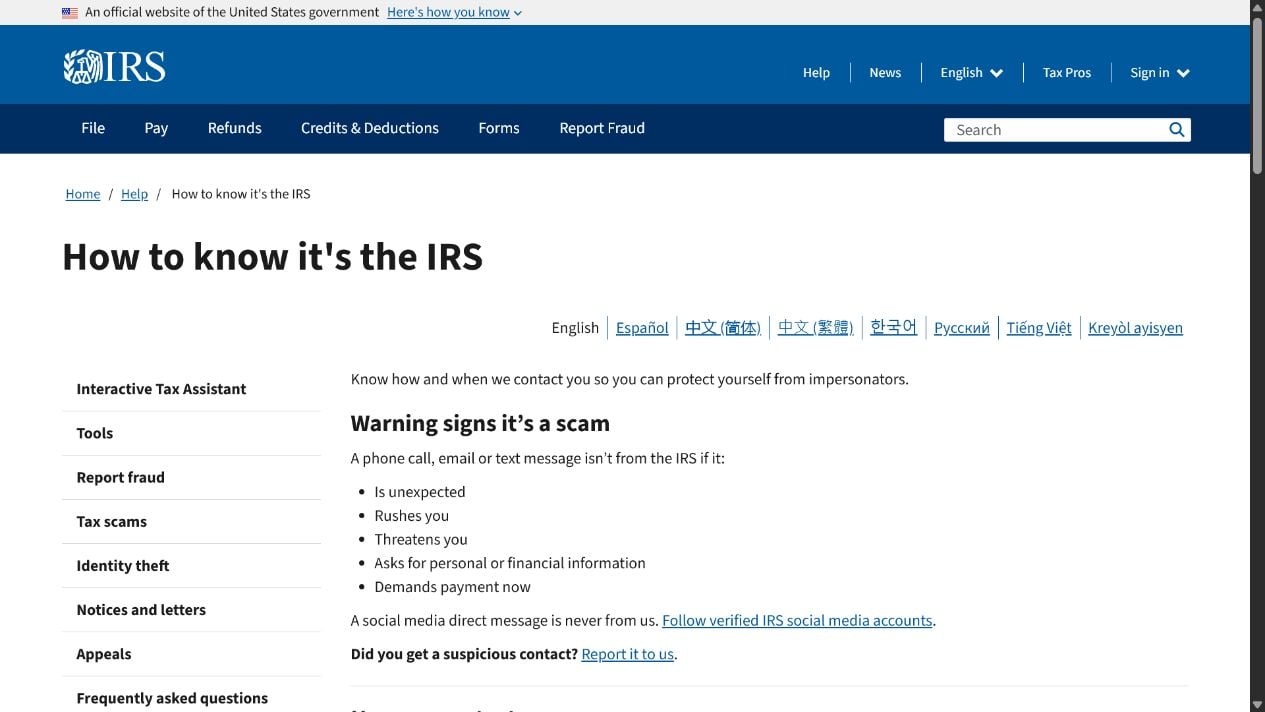This screenshot has height=712, width=1265.
Task: Click the US flag icon
Action: click(x=70, y=13)
